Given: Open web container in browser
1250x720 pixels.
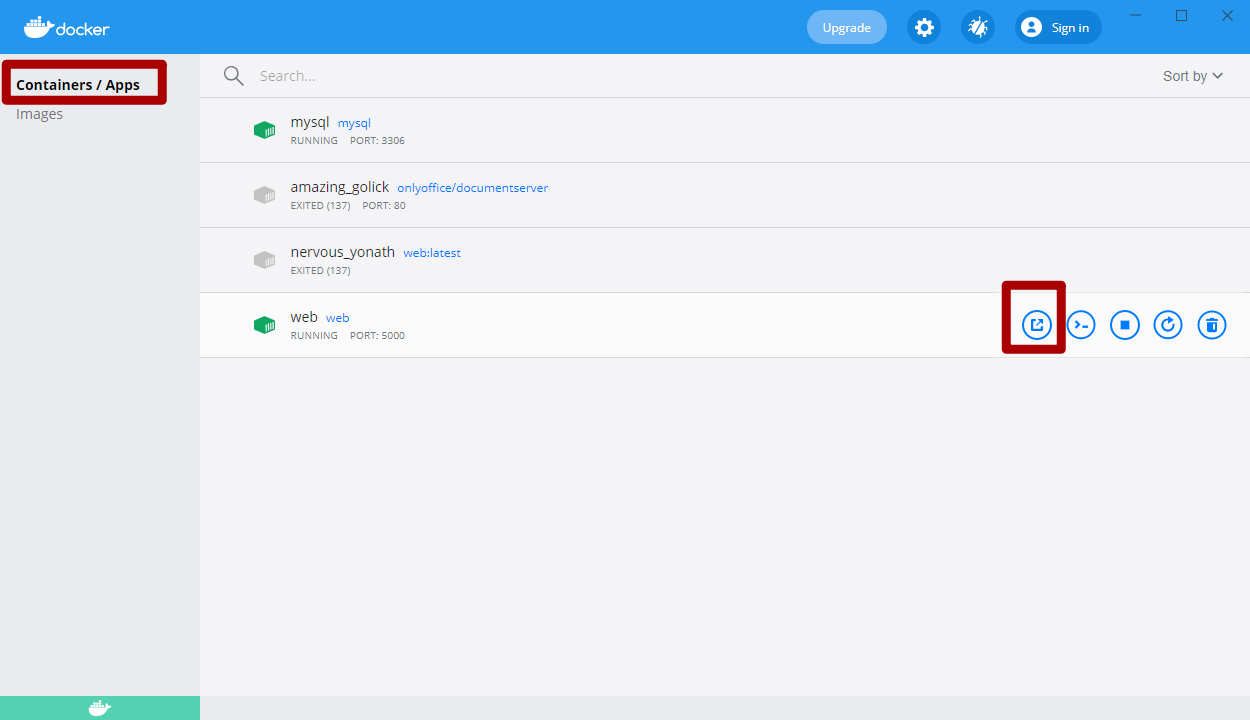Looking at the screenshot, I should [1037, 325].
